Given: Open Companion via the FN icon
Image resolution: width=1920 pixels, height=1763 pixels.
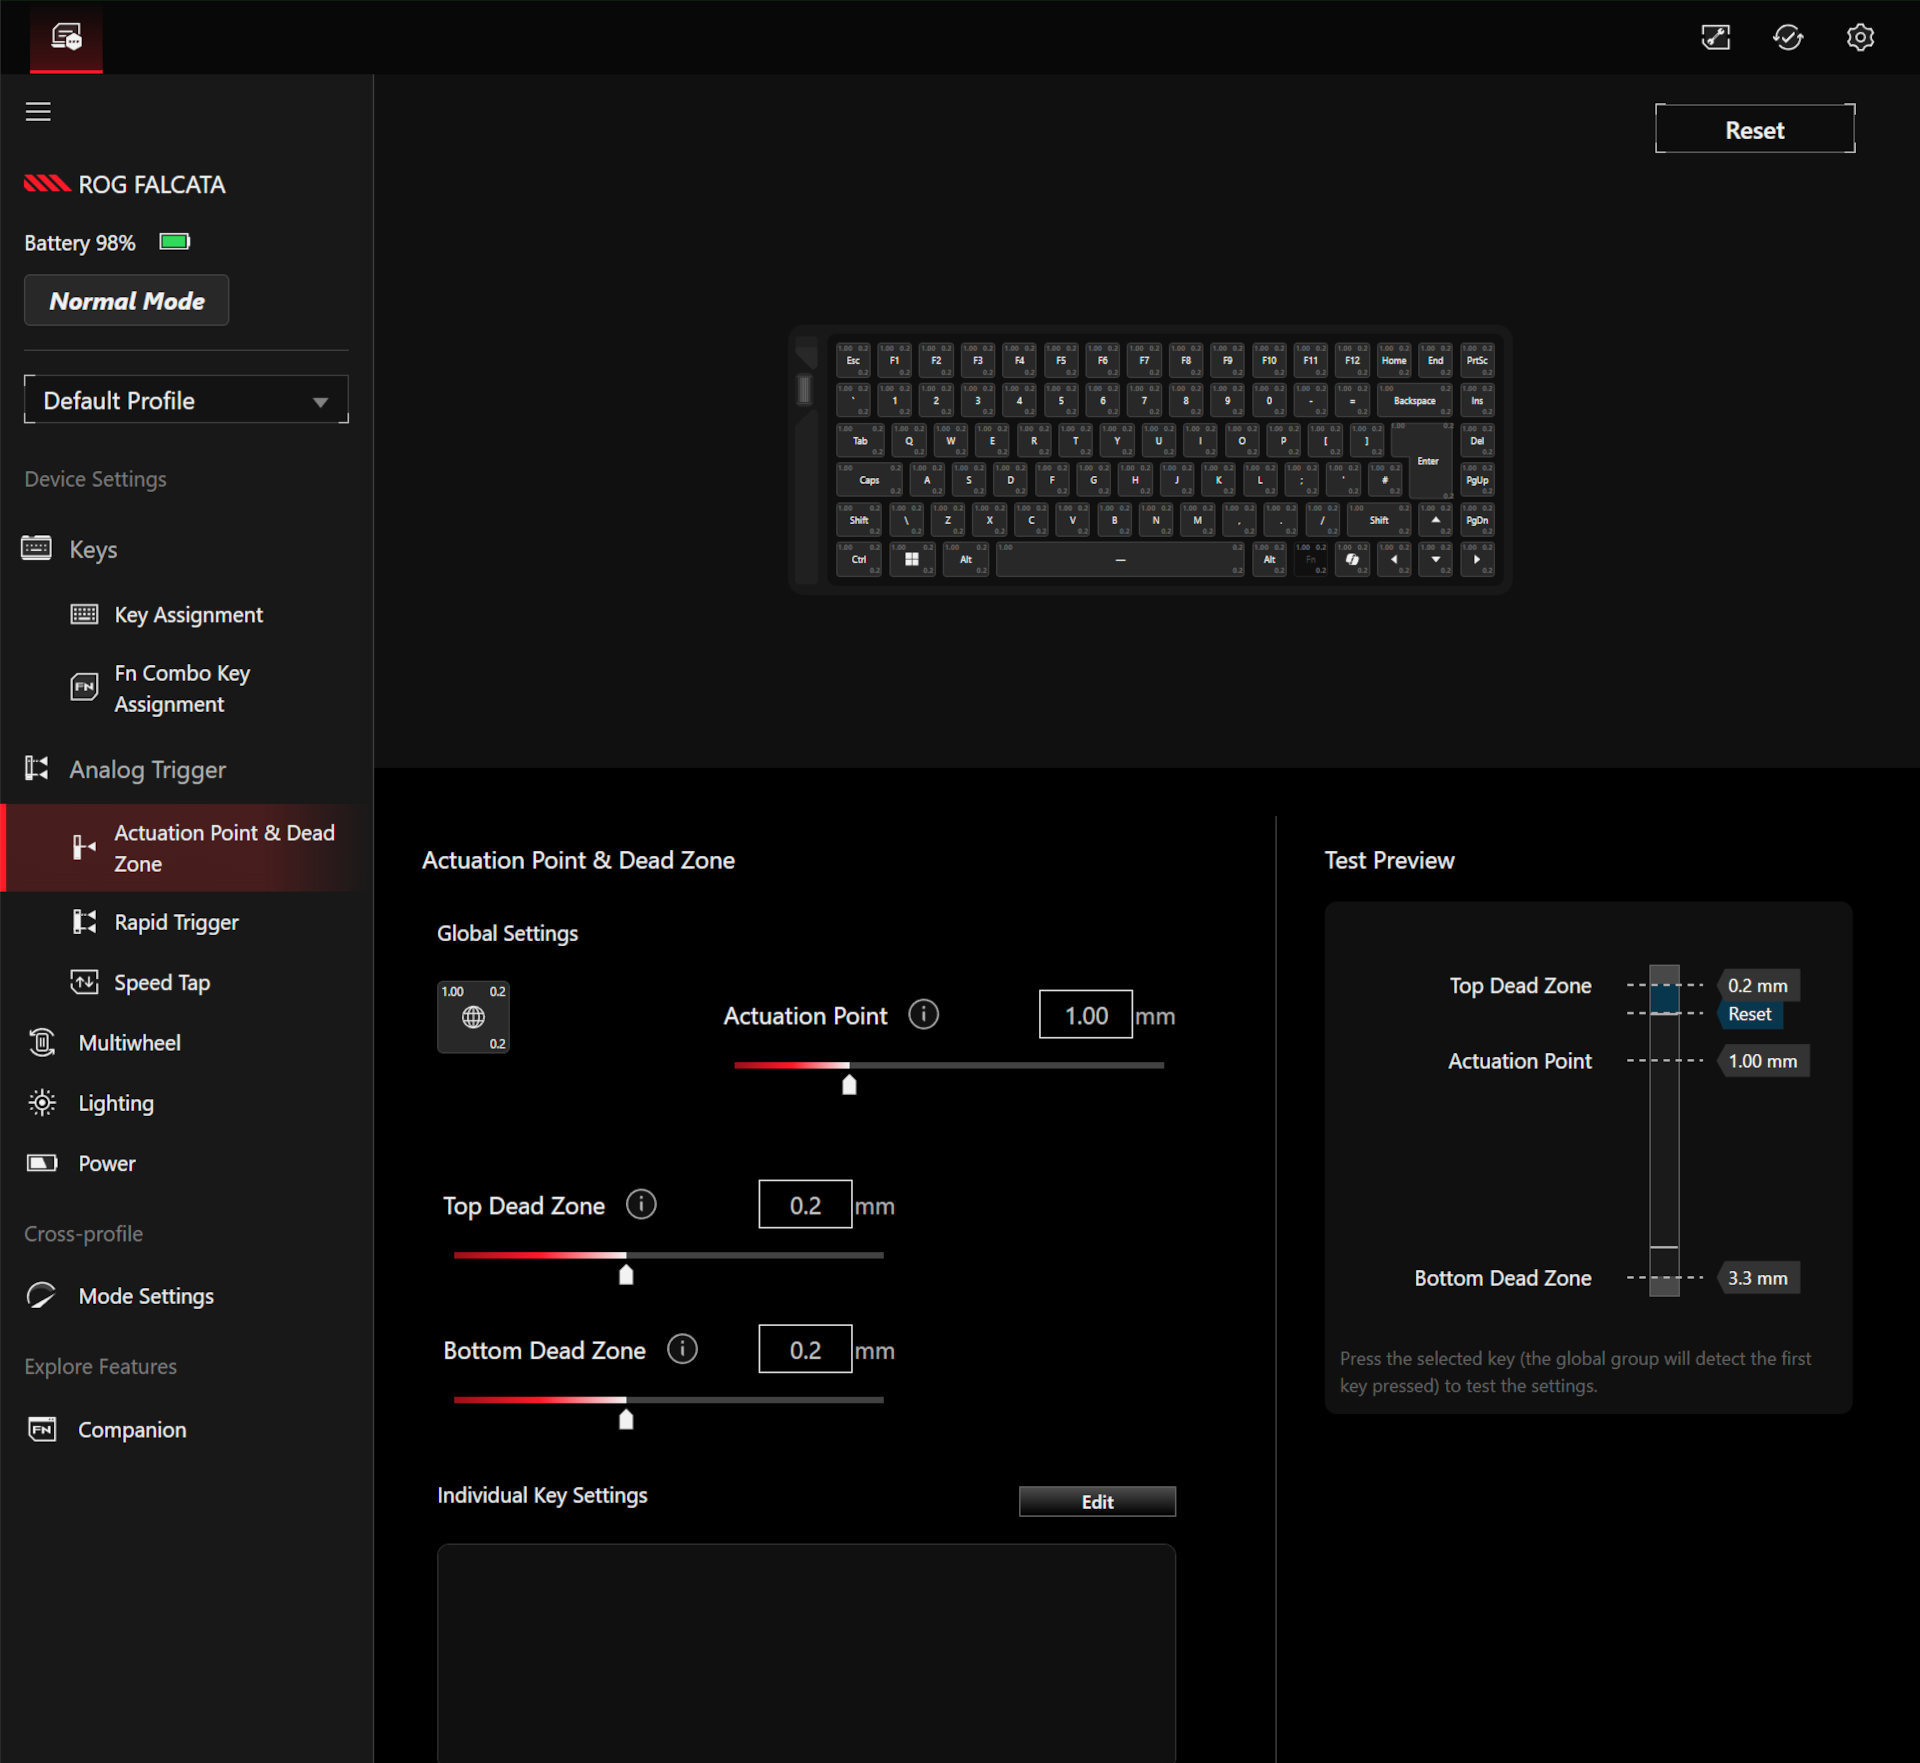Looking at the screenshot, I should [x=41, y=1429].
